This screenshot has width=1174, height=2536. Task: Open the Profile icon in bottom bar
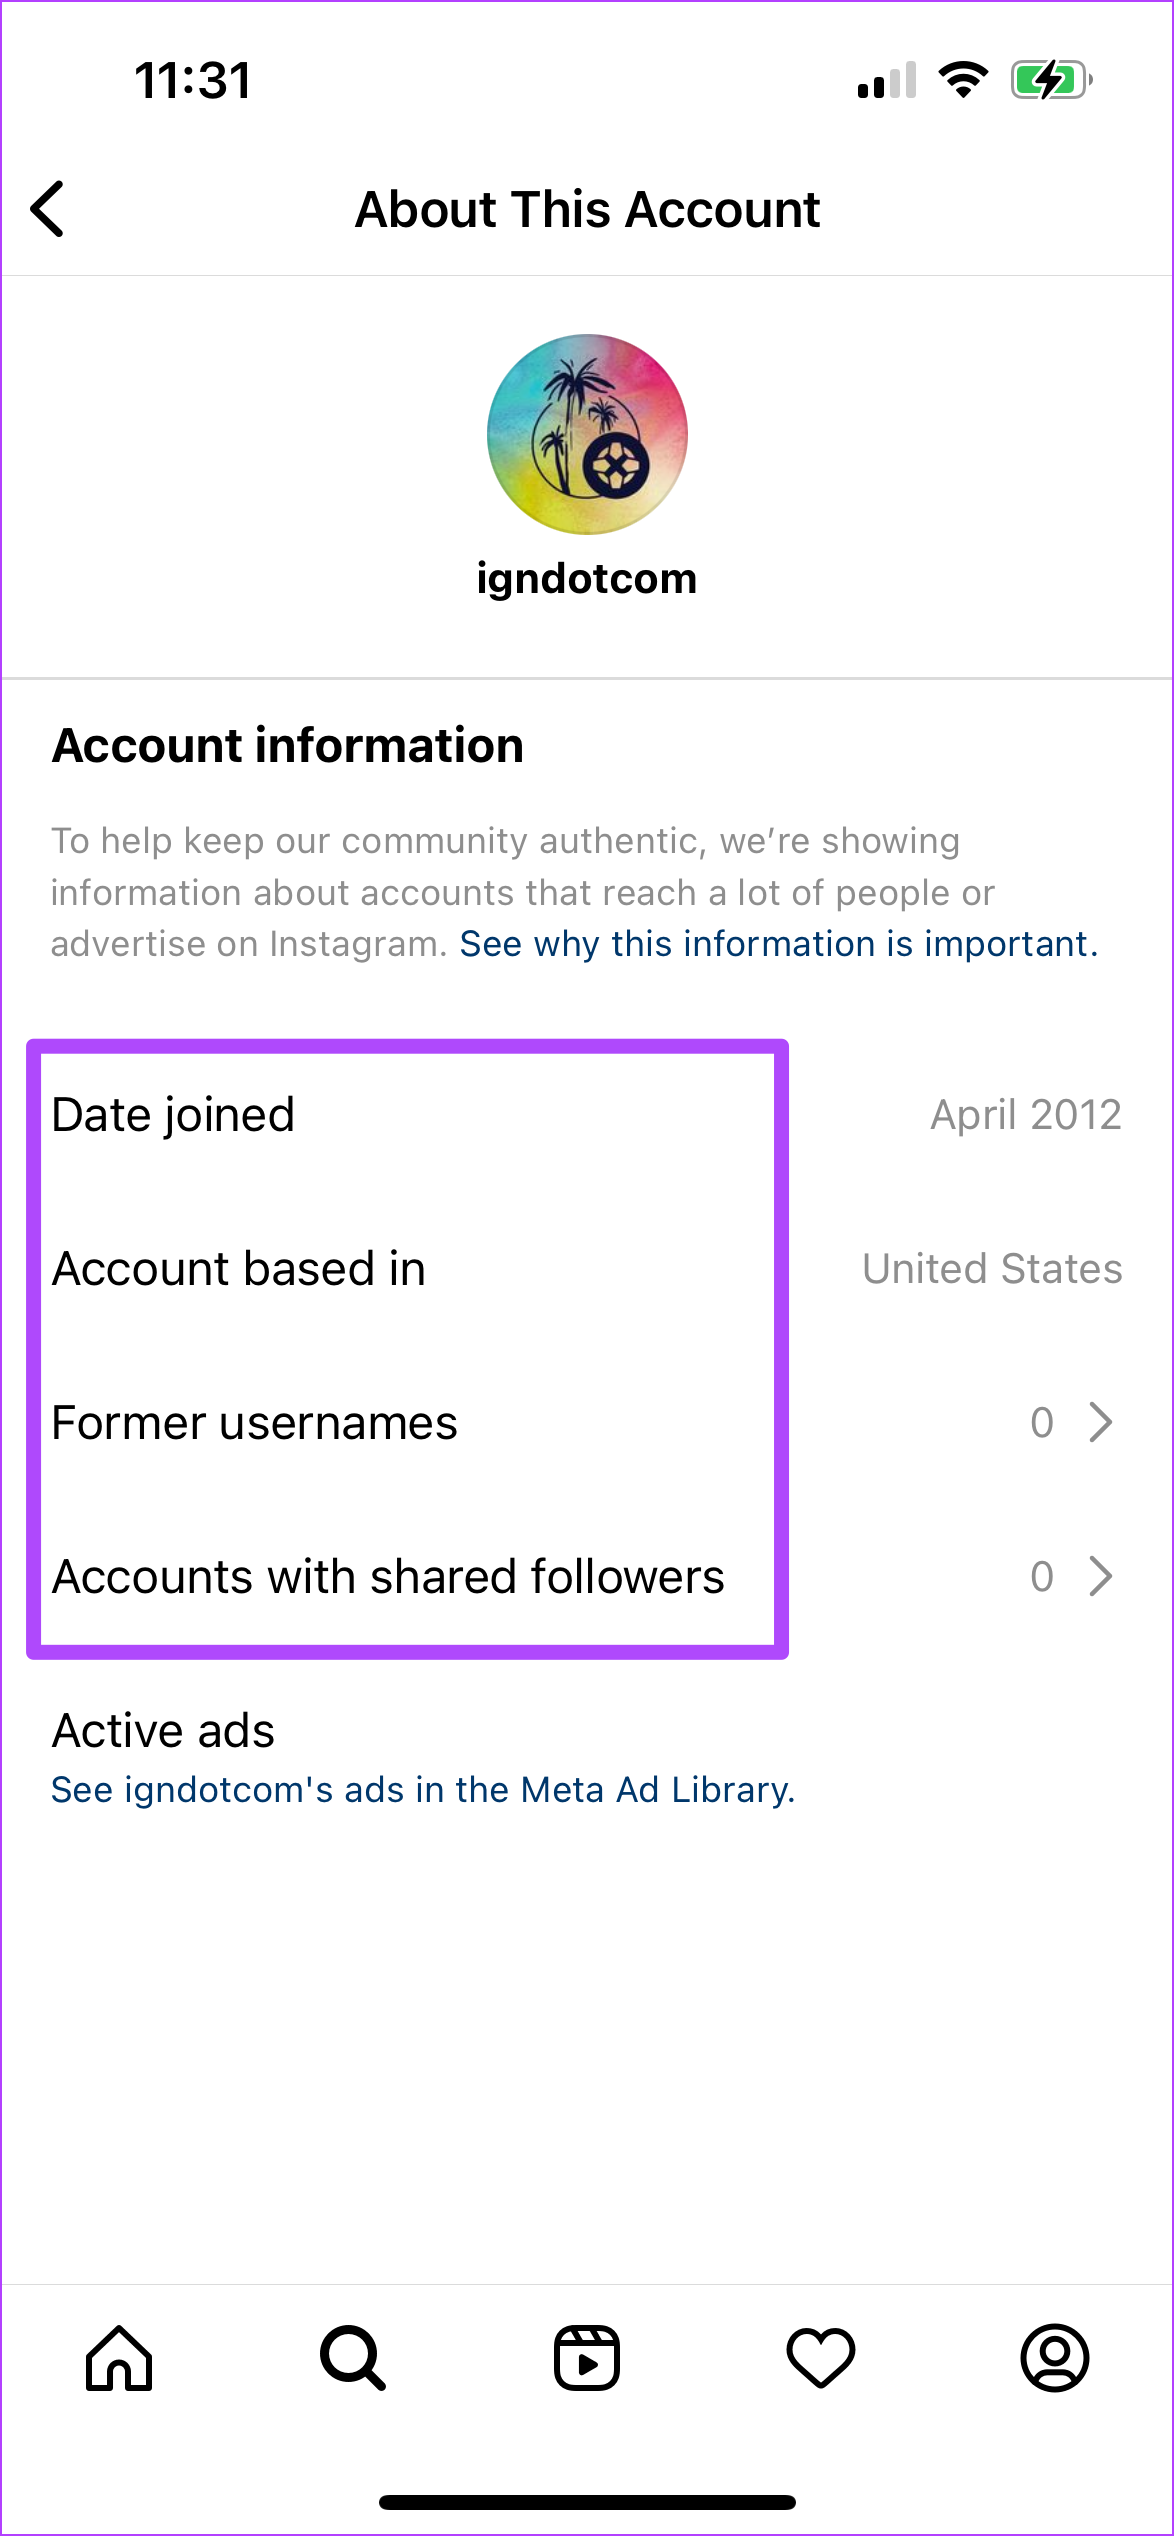click(1055, 2357)
